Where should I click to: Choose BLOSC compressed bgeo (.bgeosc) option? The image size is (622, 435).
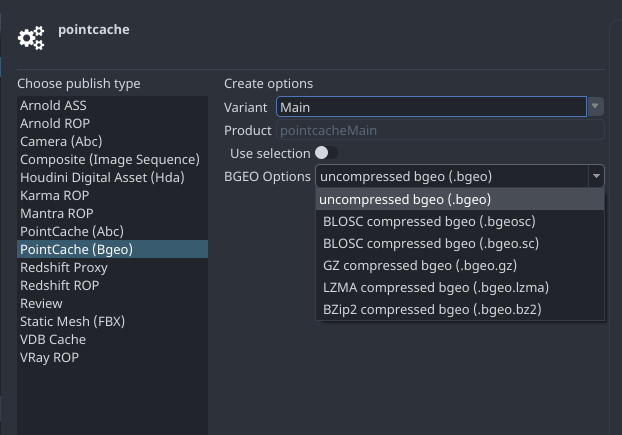460,221
